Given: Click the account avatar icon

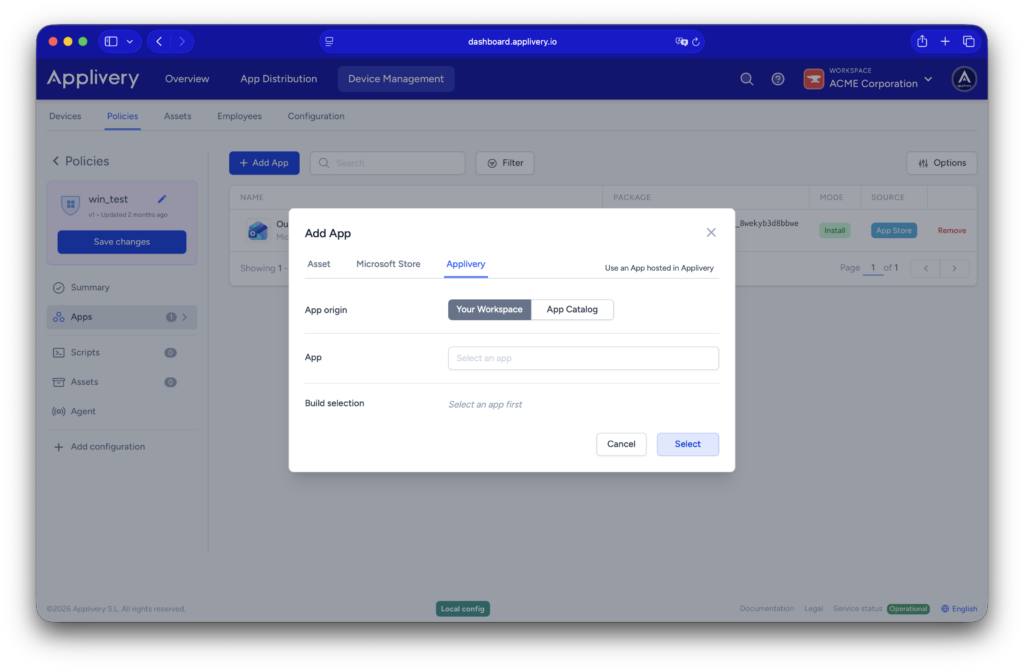Looking at the screenshot, I should click(x=963, y=79).
